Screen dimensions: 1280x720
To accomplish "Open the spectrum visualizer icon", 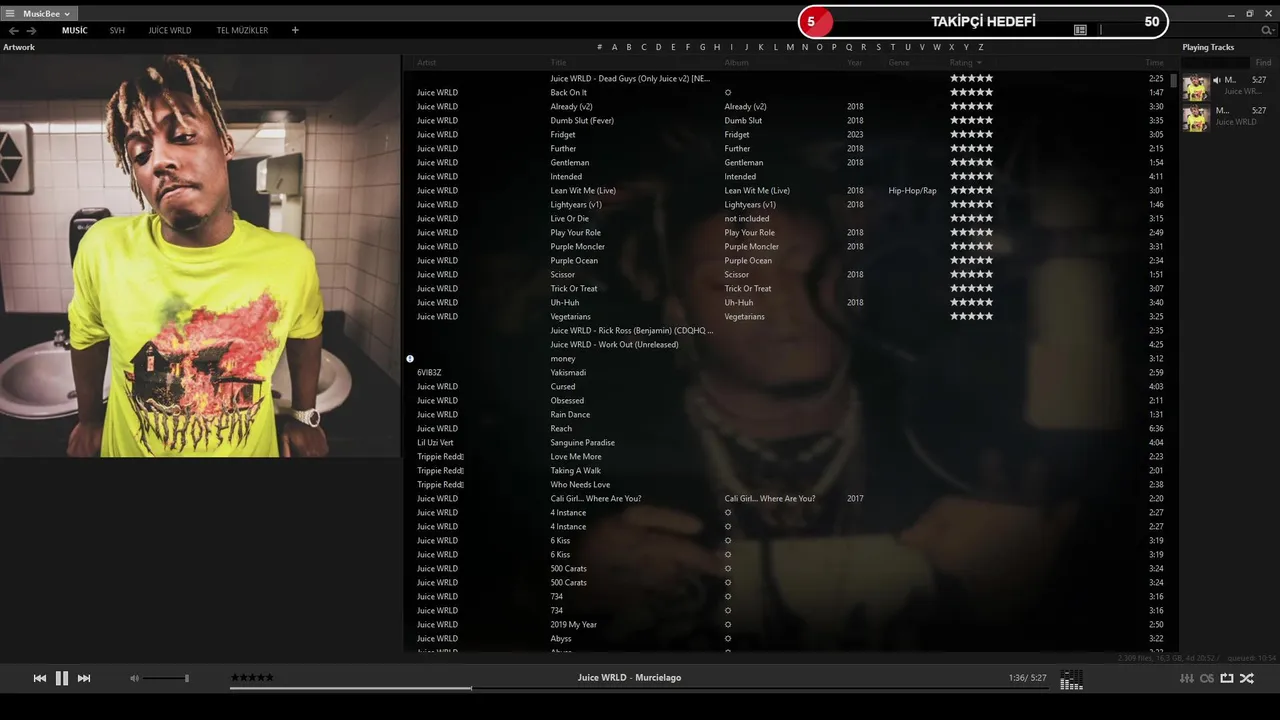I will click(1071, 680).
